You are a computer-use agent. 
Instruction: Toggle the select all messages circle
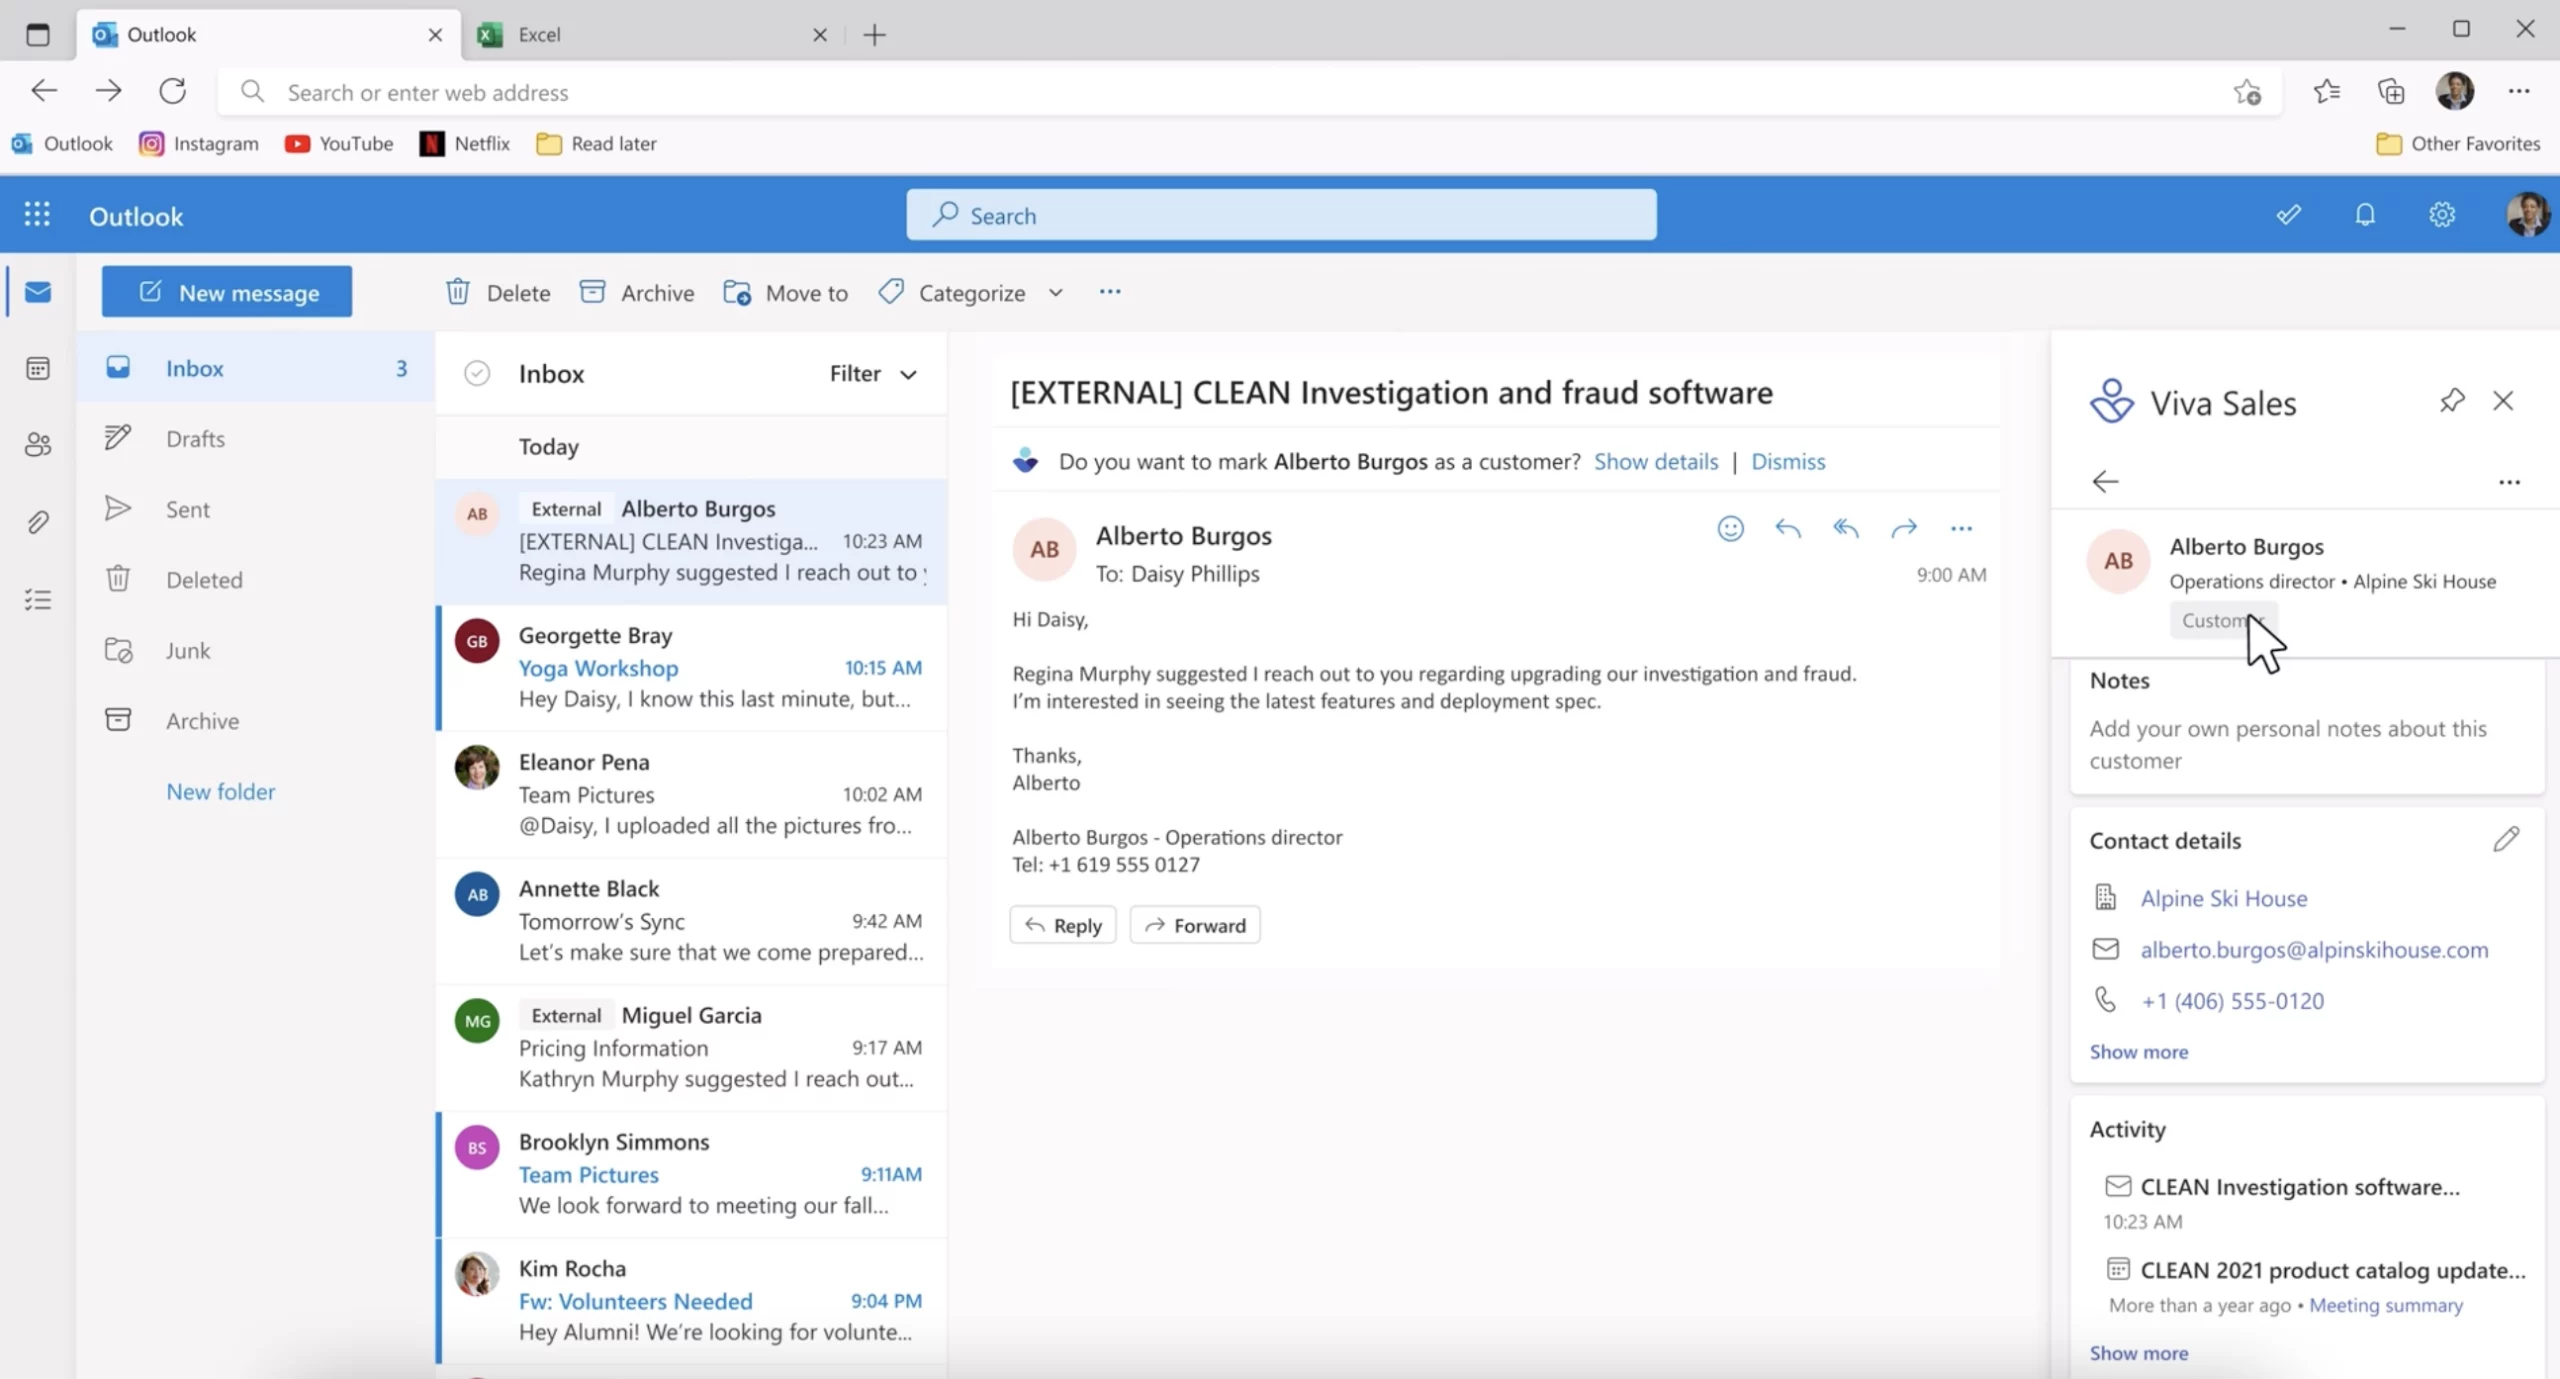click(477, 373)
